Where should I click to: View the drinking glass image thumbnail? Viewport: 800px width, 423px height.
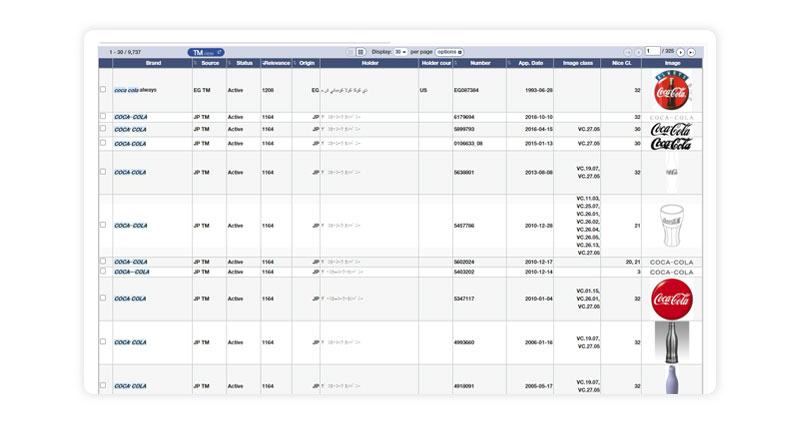[671, 226]
